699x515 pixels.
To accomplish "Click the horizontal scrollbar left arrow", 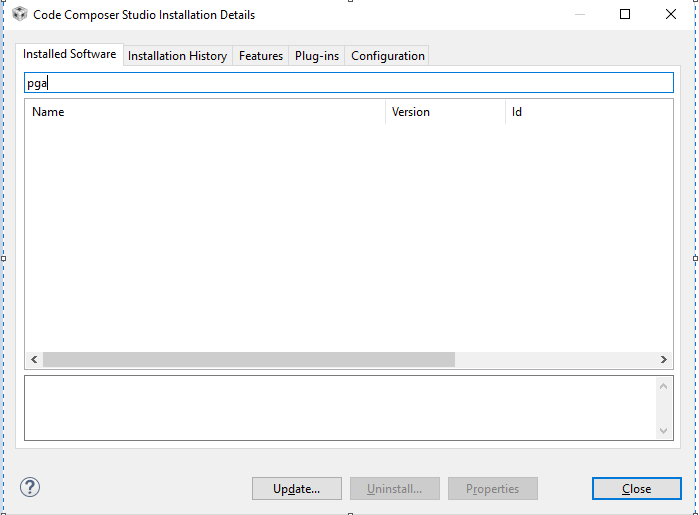I will pyautogui.click(x=34, y=359).
